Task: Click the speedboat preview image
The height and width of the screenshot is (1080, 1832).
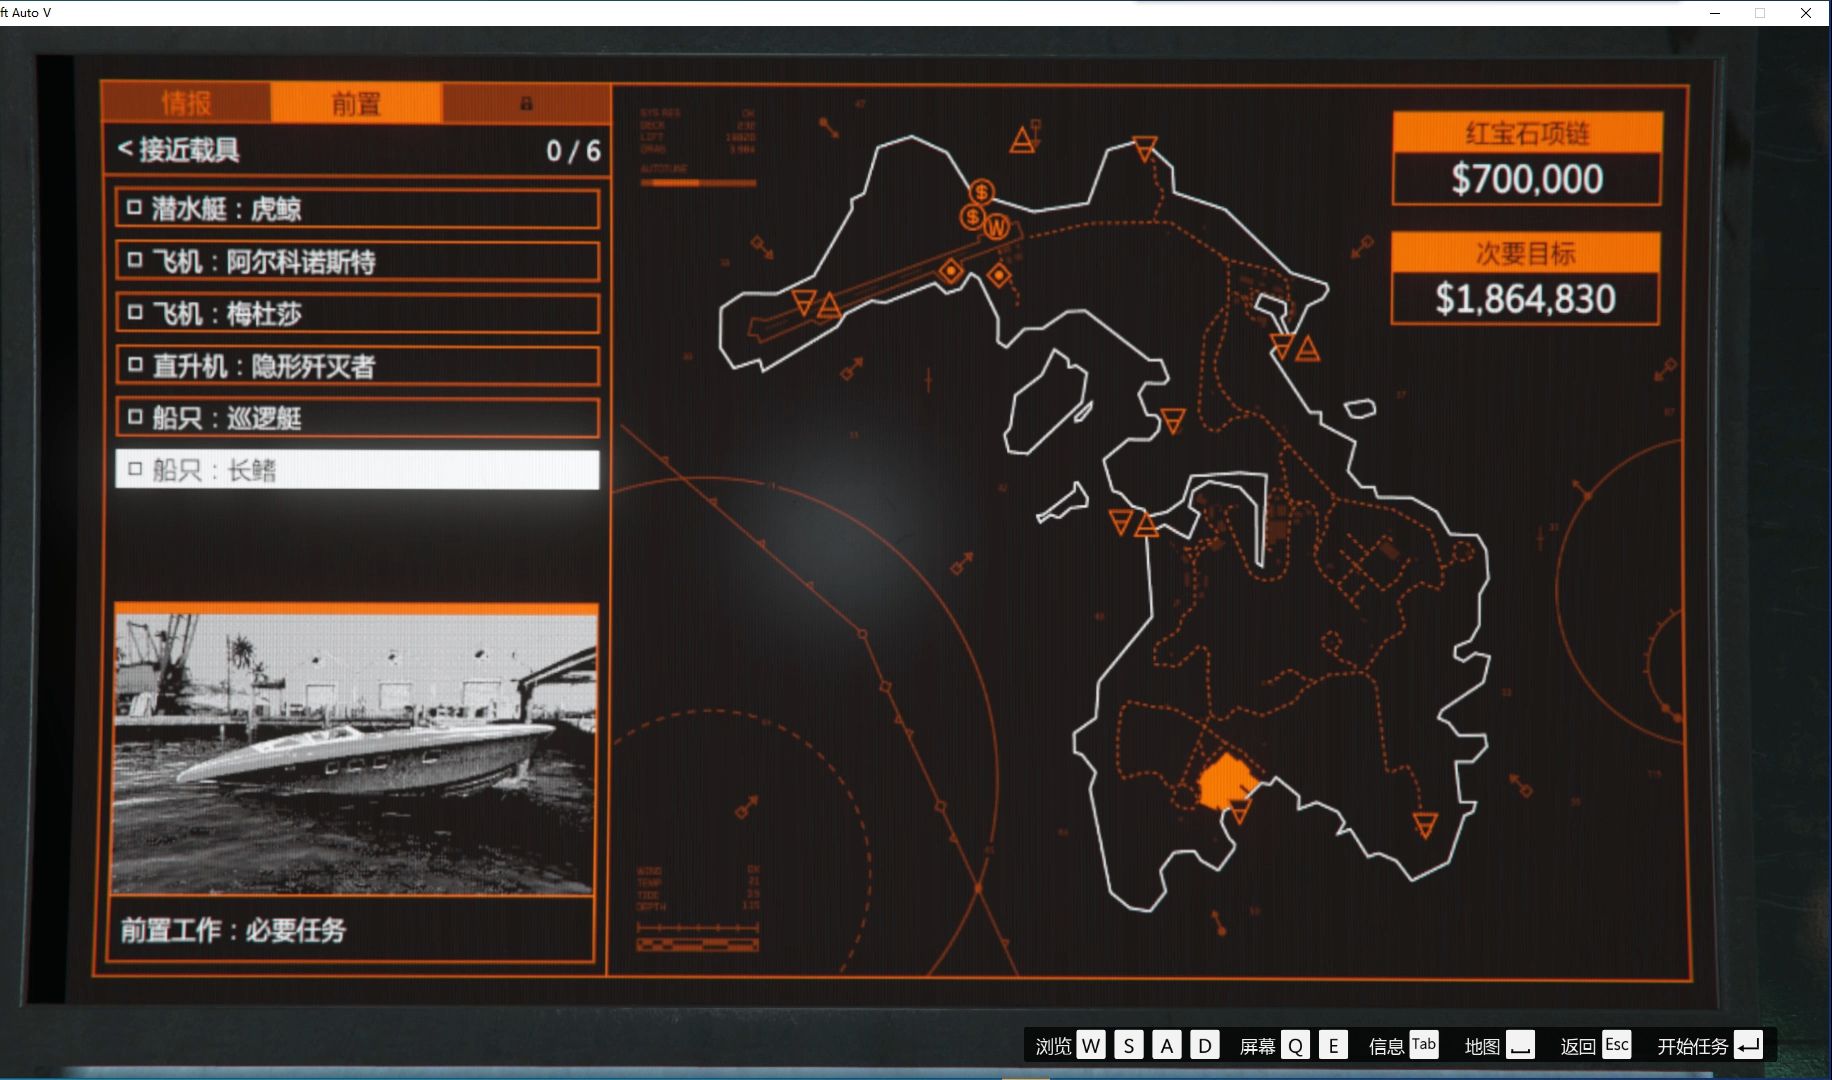Action: coord(356,754)
